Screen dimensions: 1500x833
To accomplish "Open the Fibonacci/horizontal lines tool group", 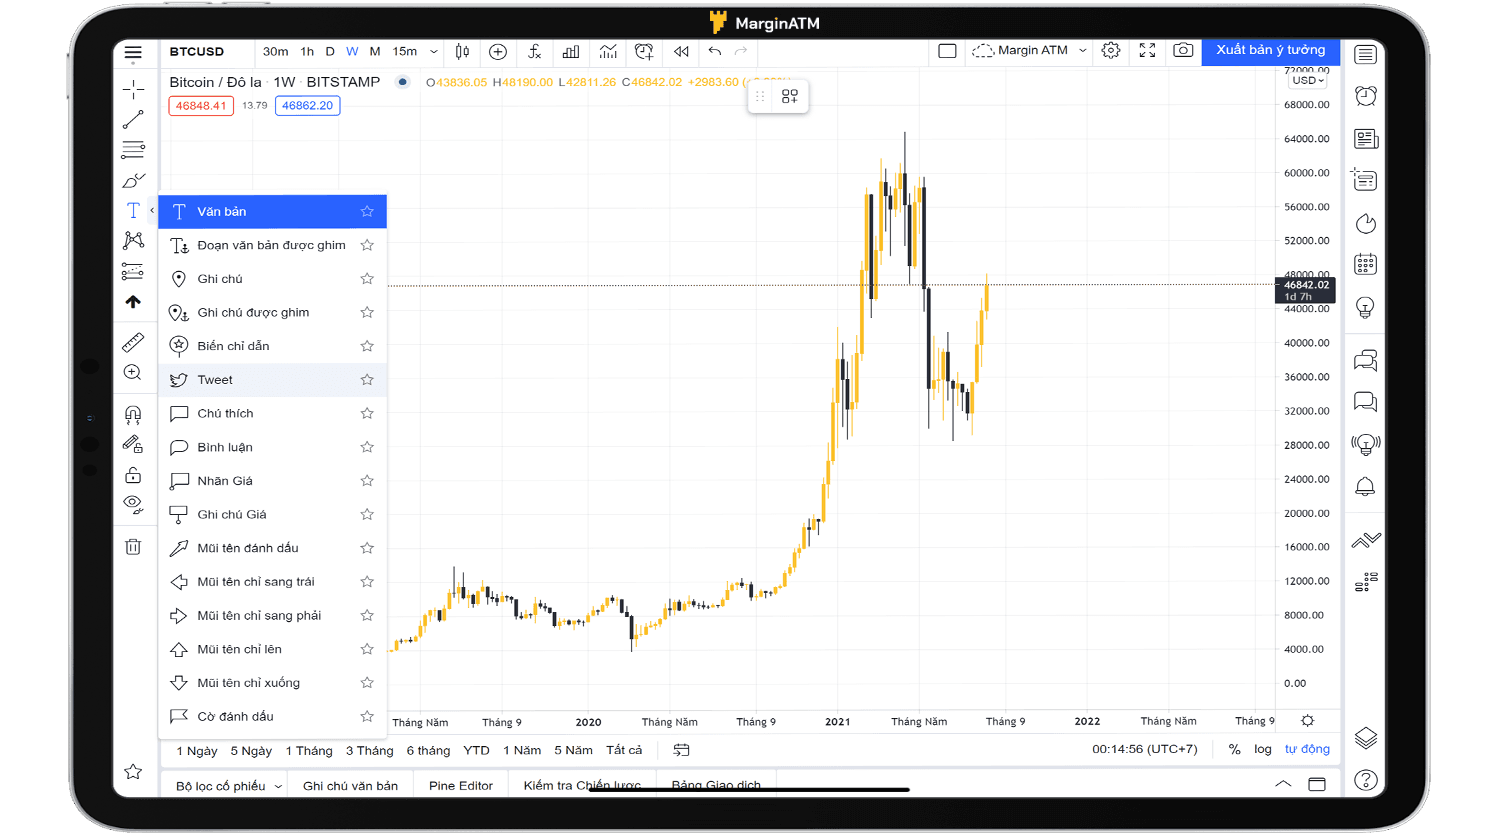I will point(133,150).
